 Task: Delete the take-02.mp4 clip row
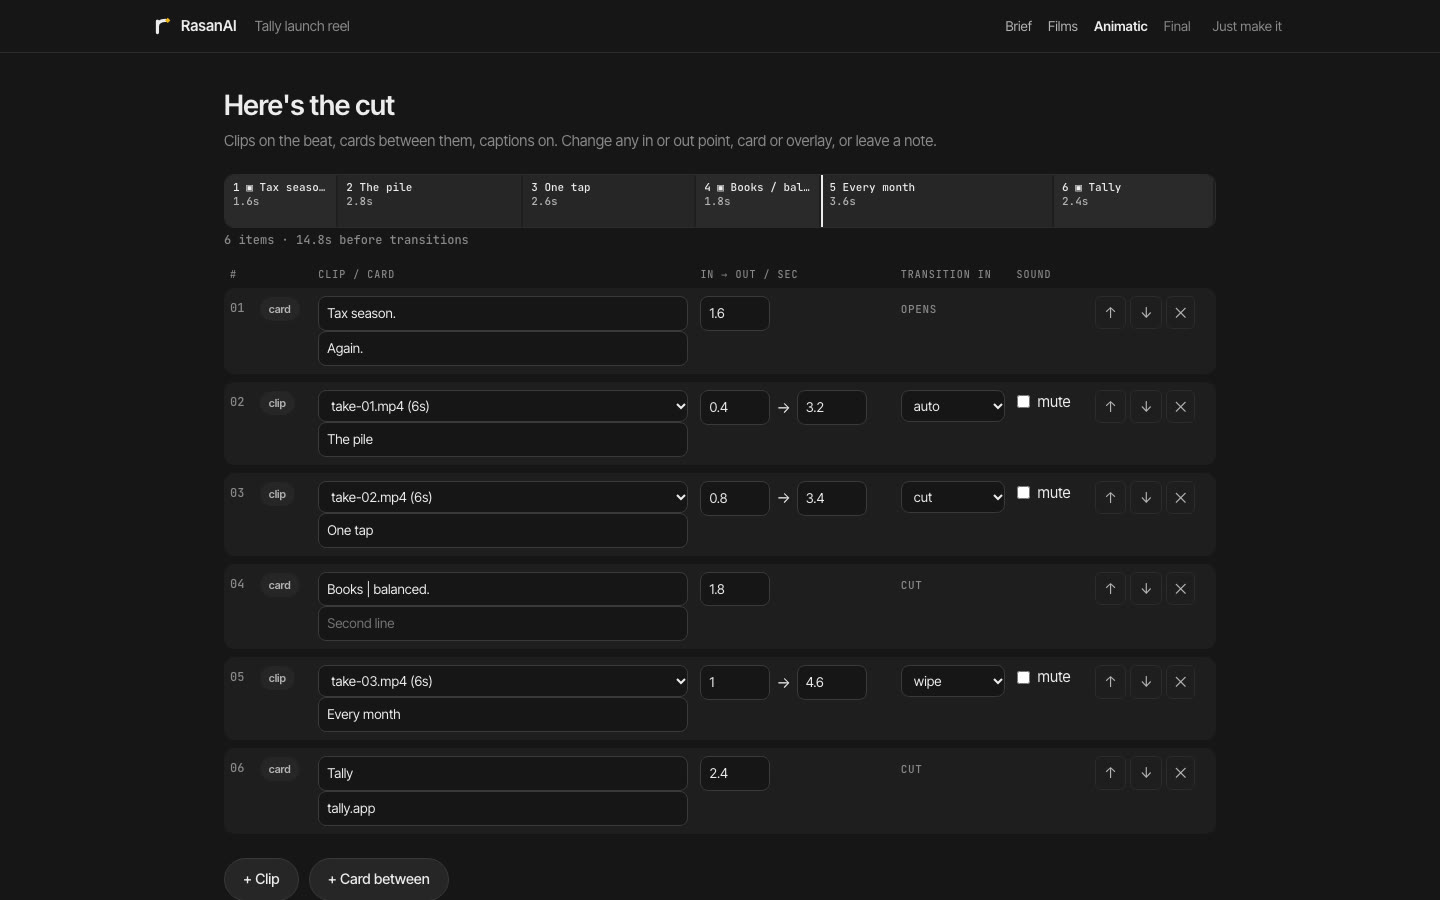coord(1181,498)
